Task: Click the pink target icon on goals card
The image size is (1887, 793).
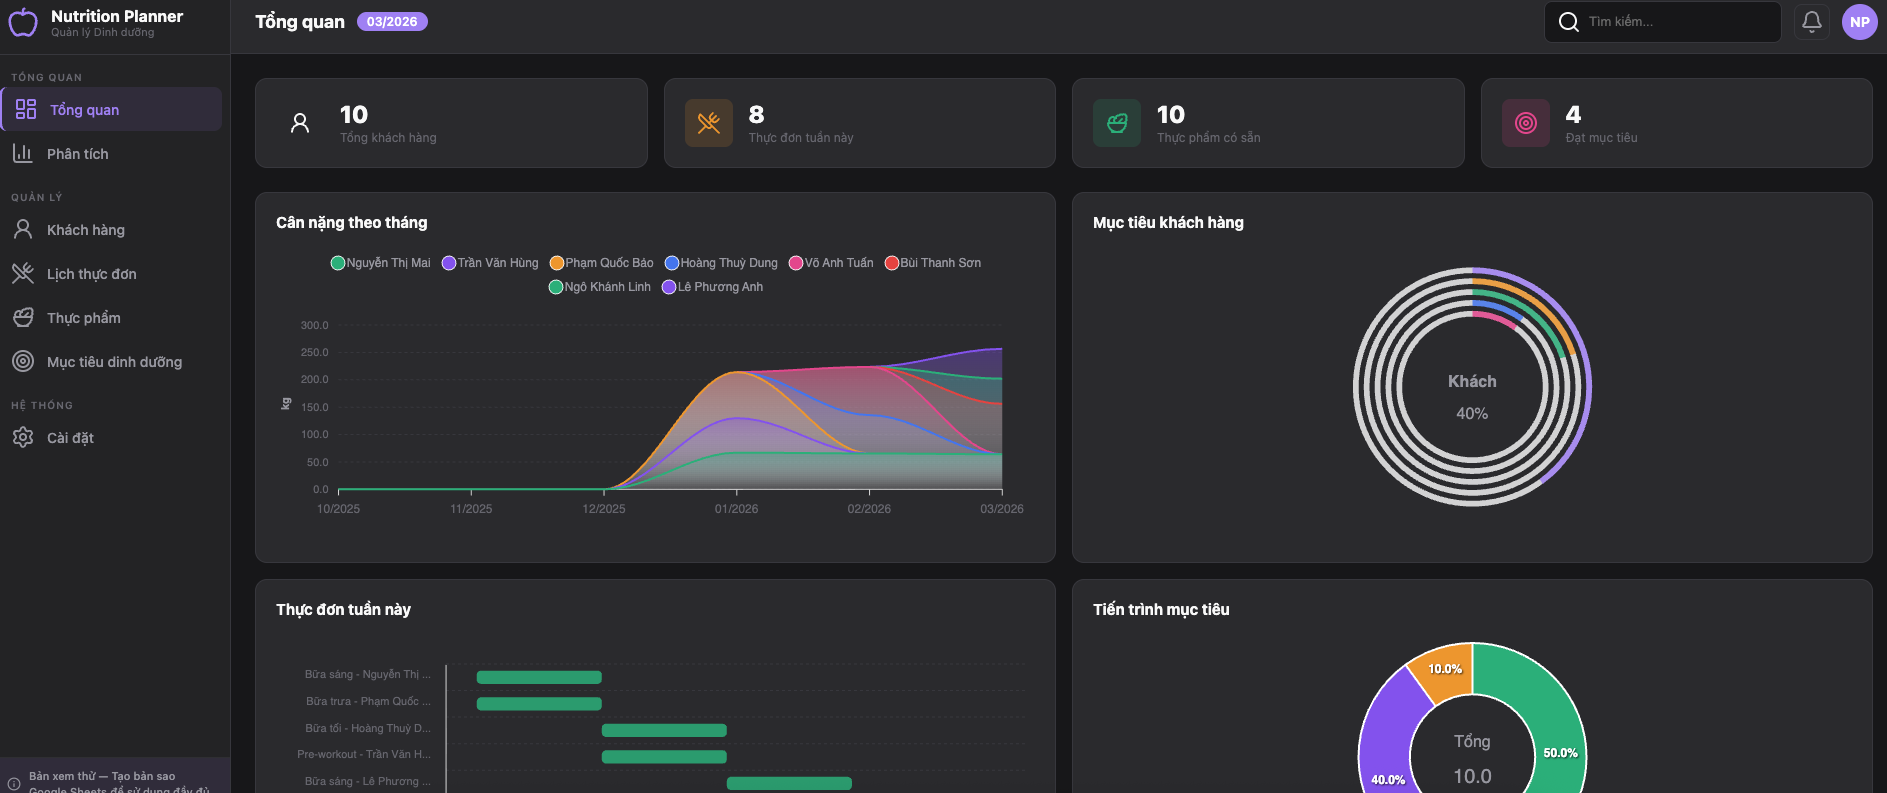Action: click(1525, 123)
